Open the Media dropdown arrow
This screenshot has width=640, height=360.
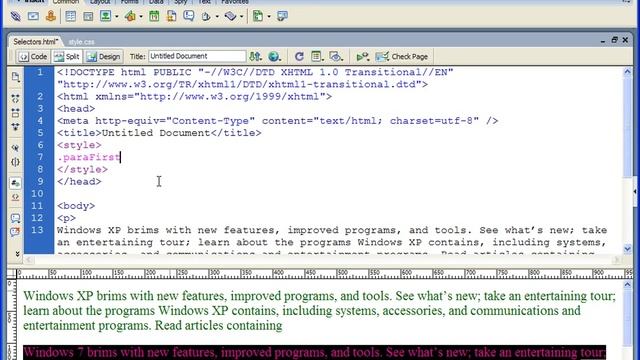click(141, 17)
